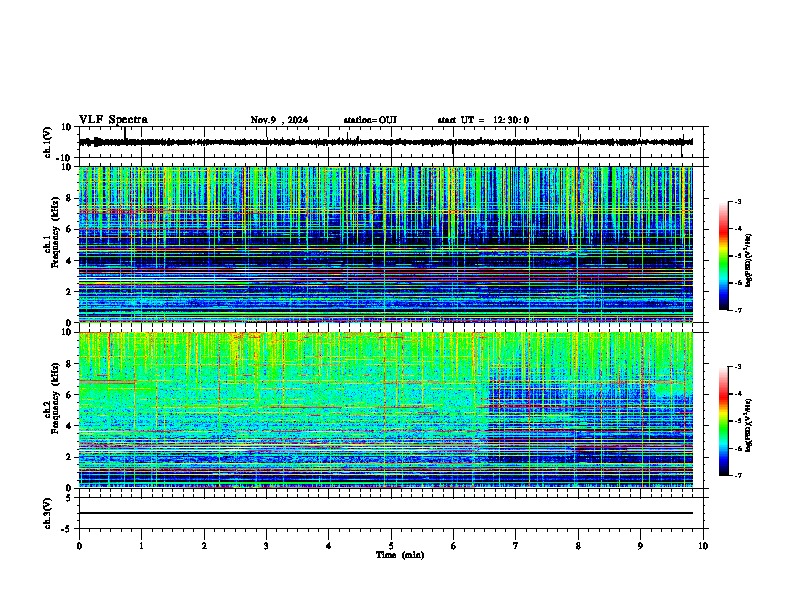Select the "start UT = 12:30: 0" text
The height and width of the screenshot is (612, 792).
click(483, 120)
